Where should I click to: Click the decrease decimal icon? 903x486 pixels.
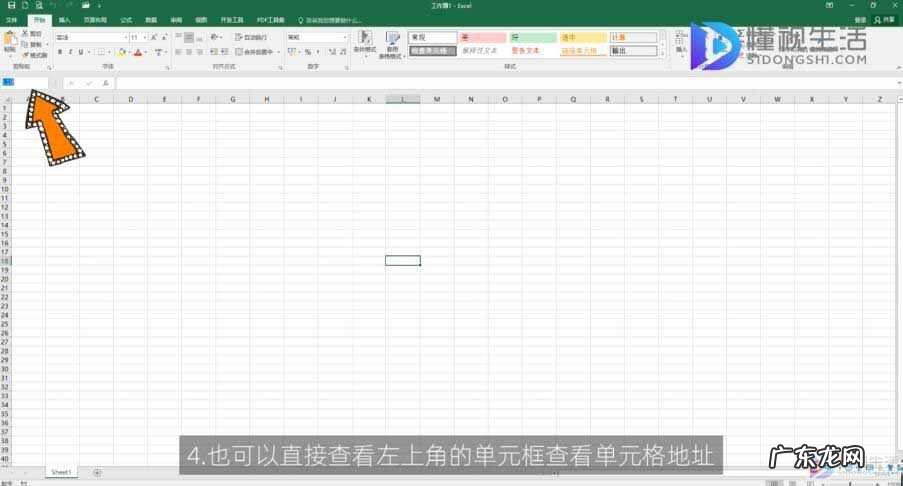tap(343, 52)
